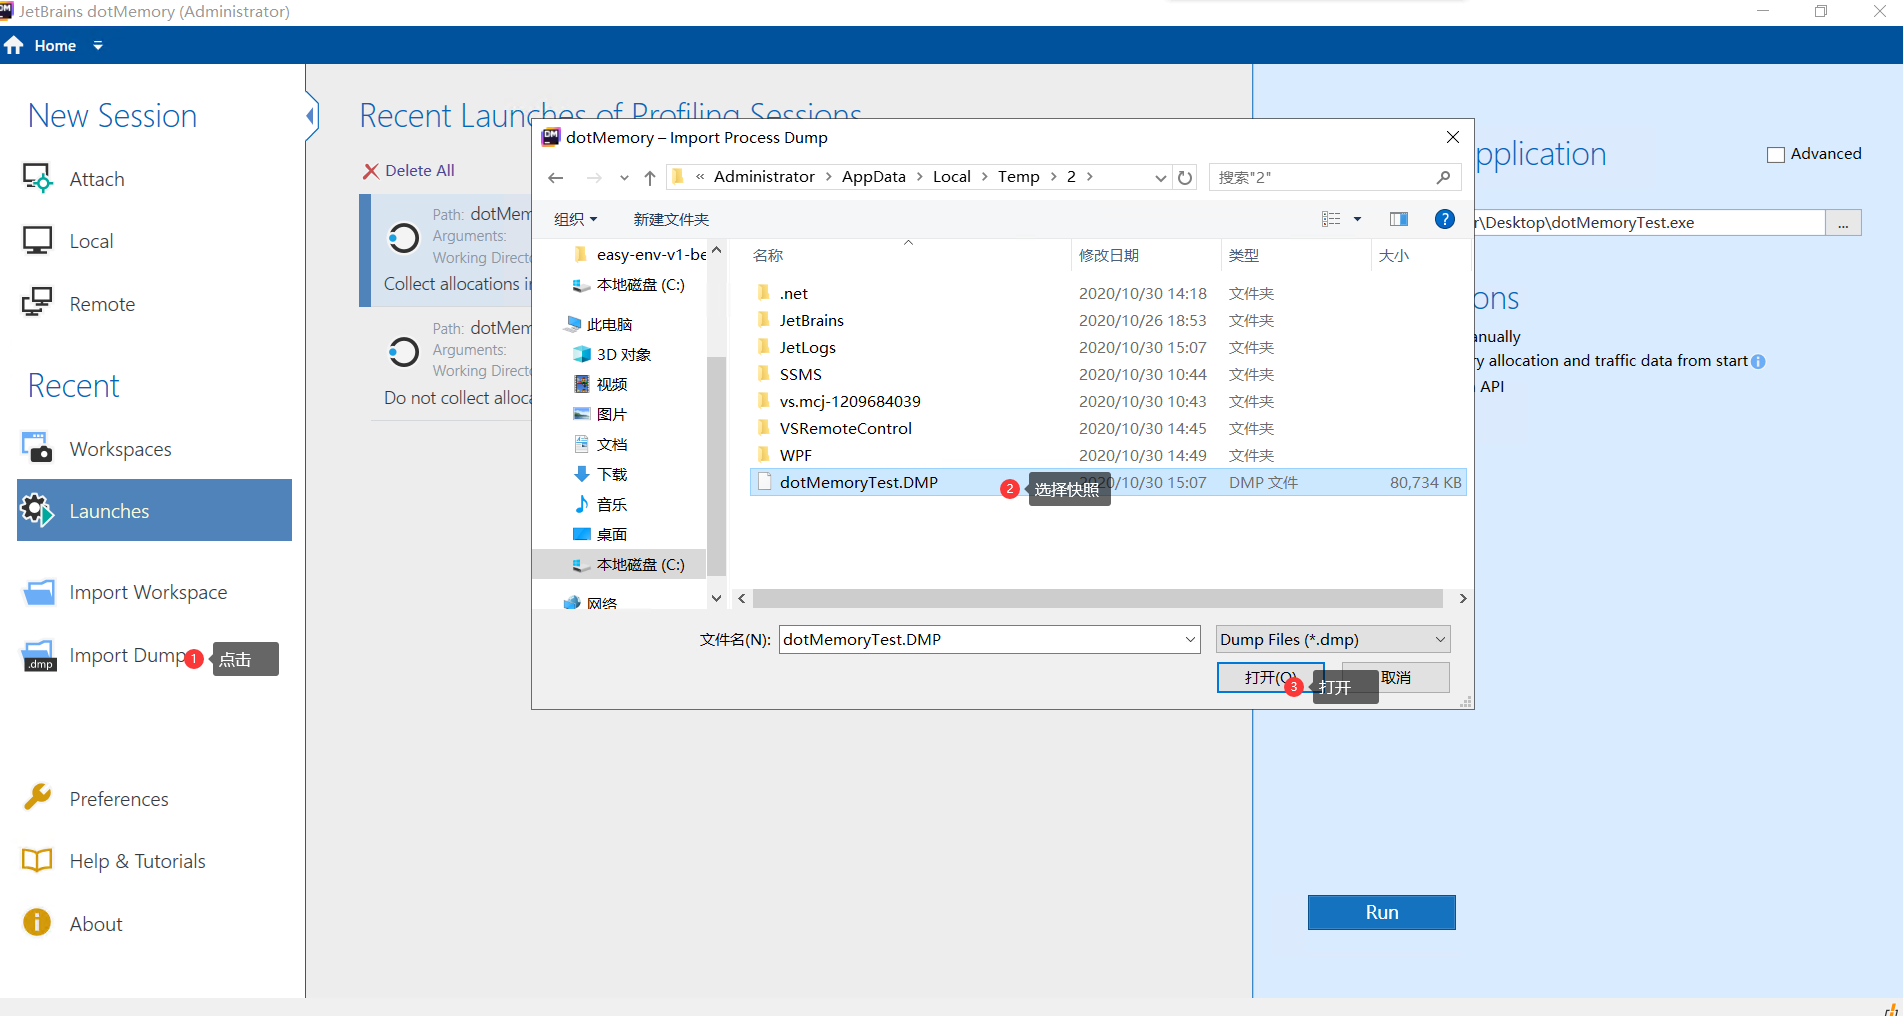Image resolution: width=1903 pixels, height=1016 pixels.
Task: Click 新建文件夹 to create a folder
Action: (x=671, y=219)
